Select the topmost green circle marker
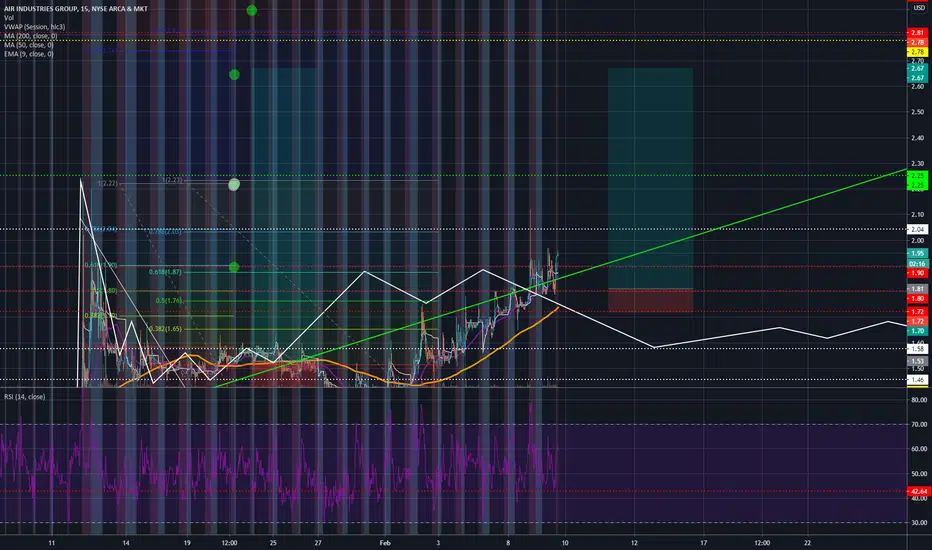Image resolution: width=932 pixels, height=550 pixels. click(x=251, y=10)
